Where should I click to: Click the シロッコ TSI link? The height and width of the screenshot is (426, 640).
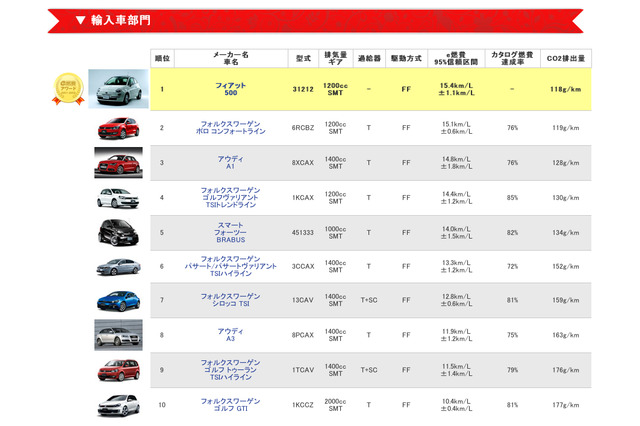click(231, 300)
